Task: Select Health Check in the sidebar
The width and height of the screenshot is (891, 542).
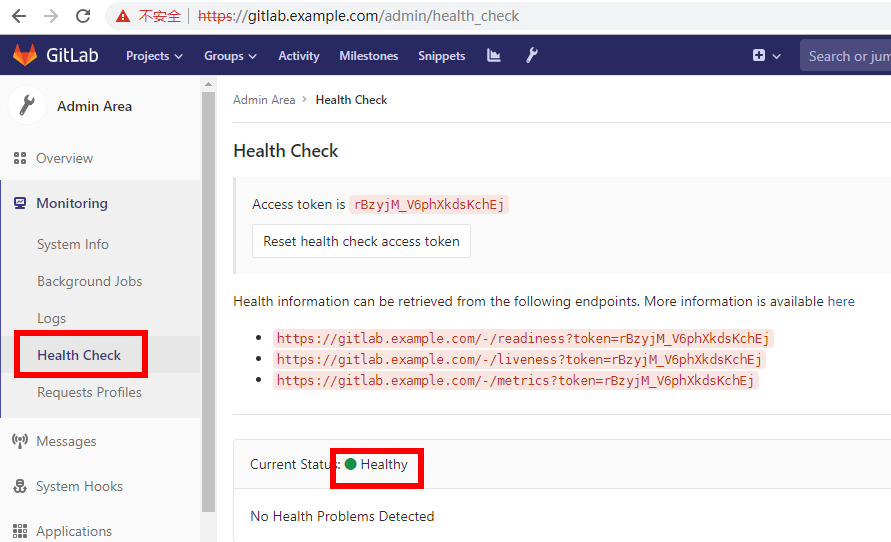Action: click(79, 355)
